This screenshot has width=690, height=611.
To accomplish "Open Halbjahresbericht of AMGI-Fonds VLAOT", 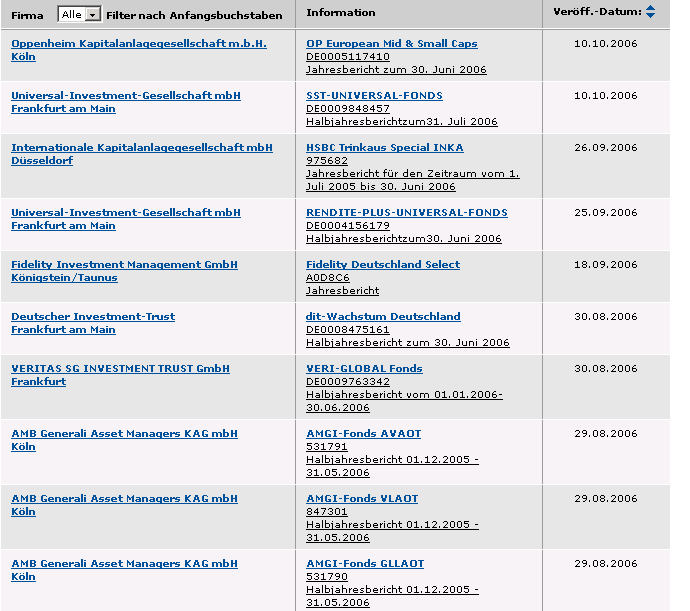I will coord(393,531).
